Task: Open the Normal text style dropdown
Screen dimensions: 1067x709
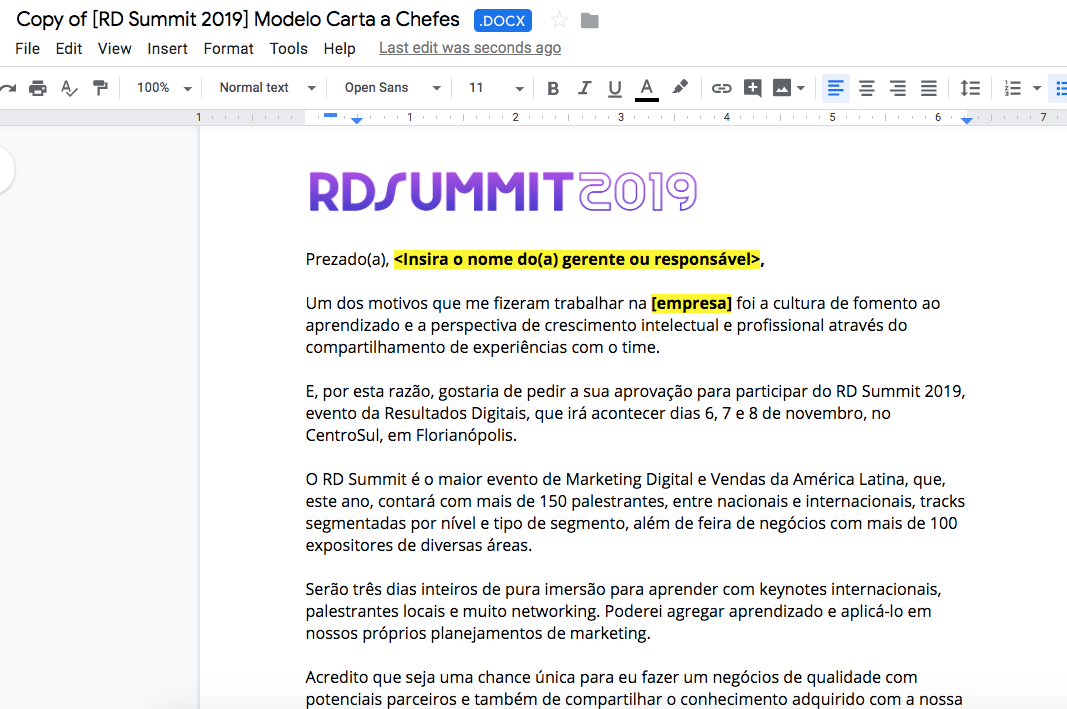Action: 267,88
